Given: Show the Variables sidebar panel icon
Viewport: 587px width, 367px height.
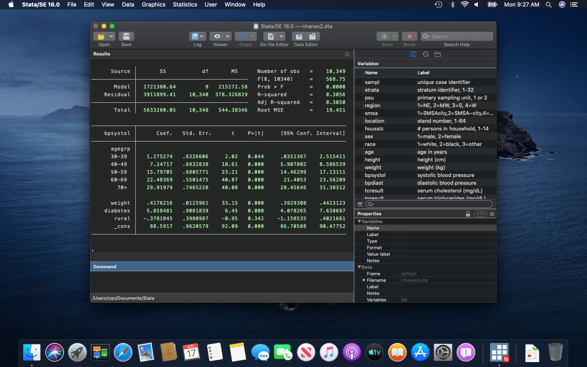Looking at the screenshot, I should [413, 54].
